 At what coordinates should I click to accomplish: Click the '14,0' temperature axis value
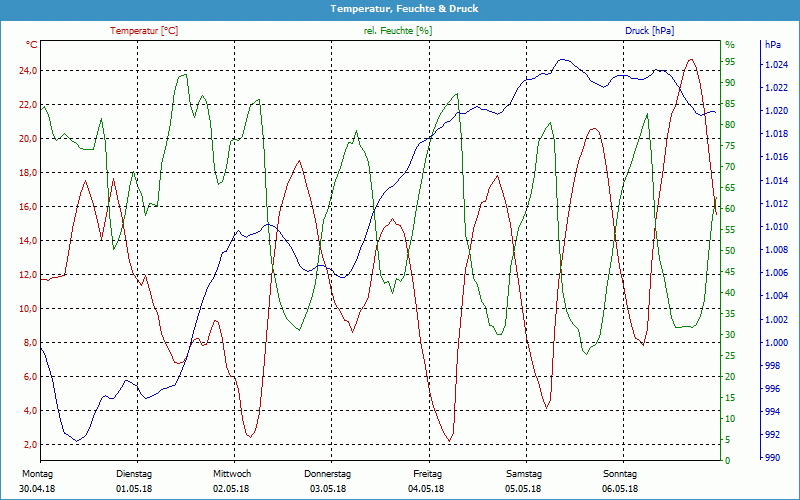[28, 240]
